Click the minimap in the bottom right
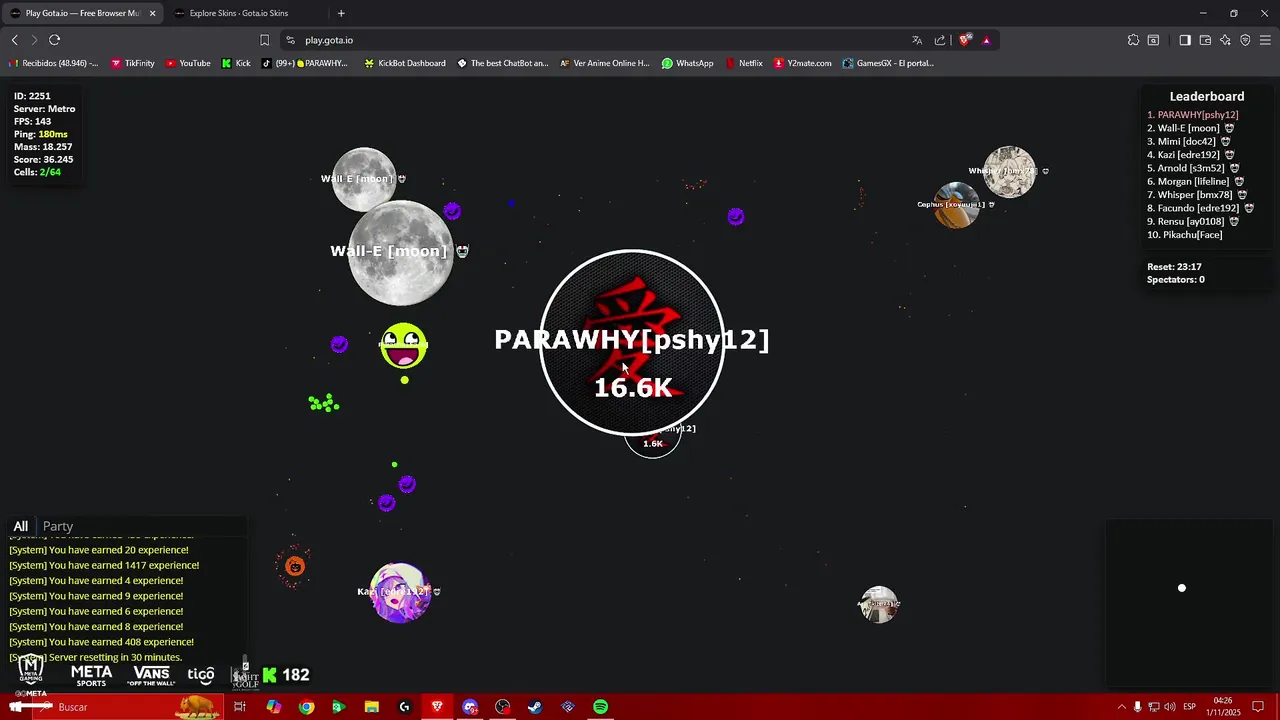Viewport: 1280px width, 720px height. [x=1190, y=603]
